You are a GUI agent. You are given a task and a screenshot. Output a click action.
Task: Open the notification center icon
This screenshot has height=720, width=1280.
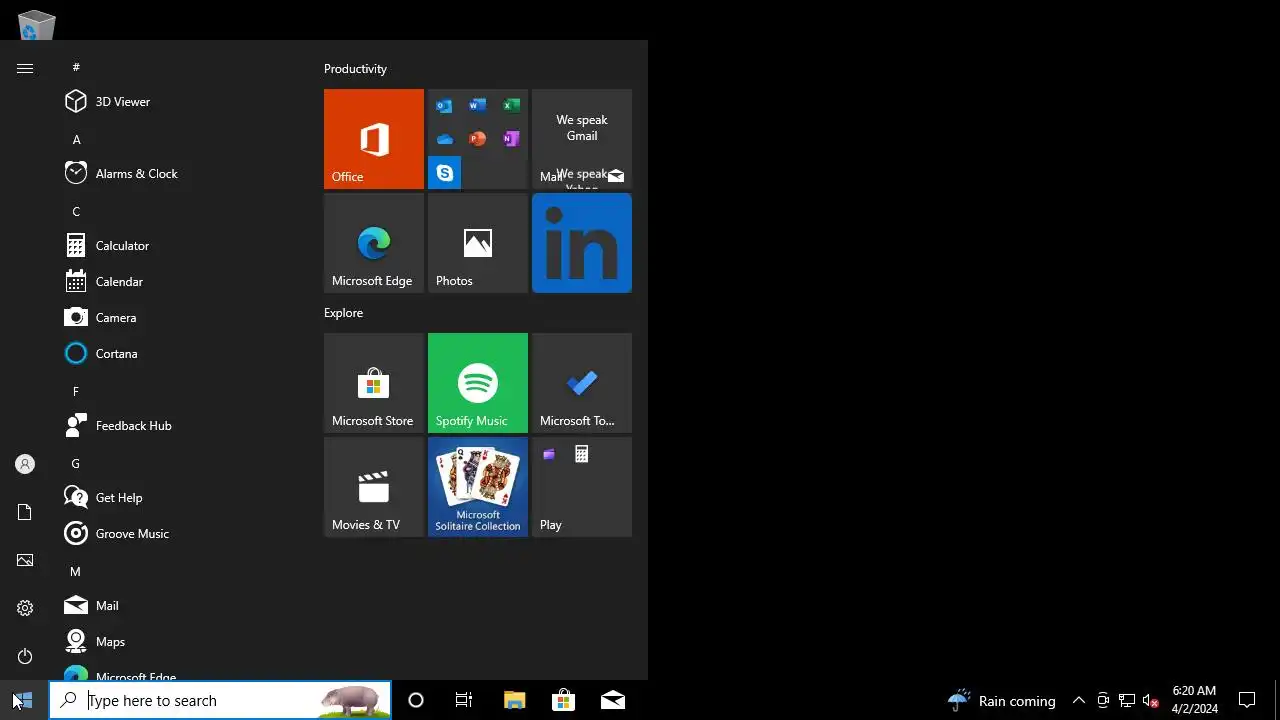[x=1247, y=700]
